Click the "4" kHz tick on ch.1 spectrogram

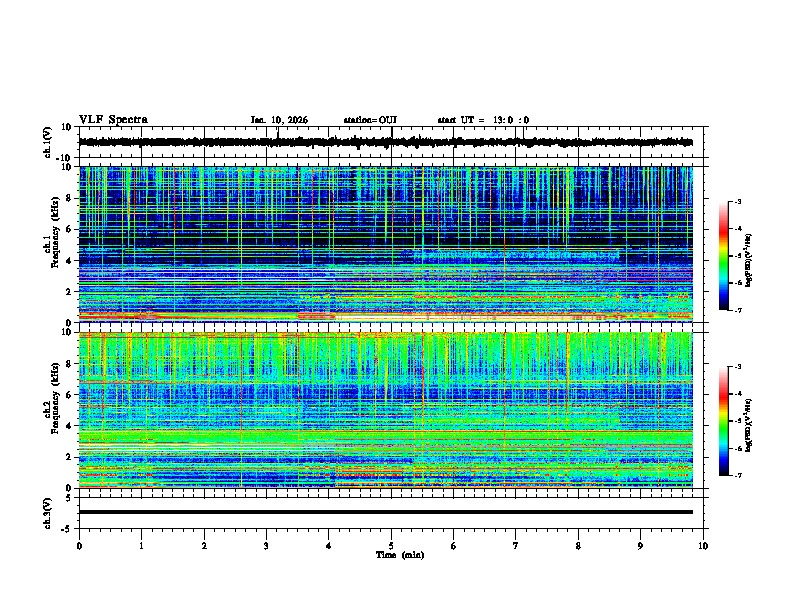pyautogui.click(x=69, y=261)
